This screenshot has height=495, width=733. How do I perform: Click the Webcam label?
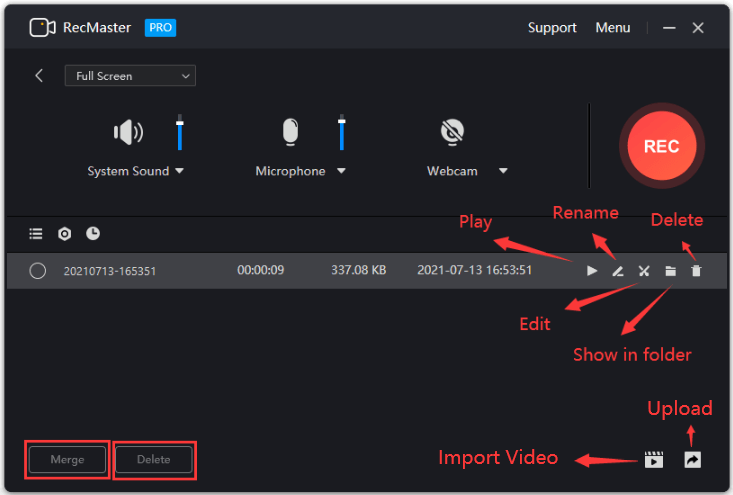coord(452,171)
